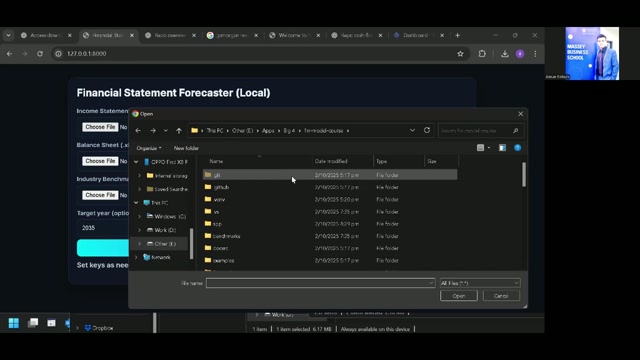The image size is (640, 360).
Task: Collapse the OPPO Find device tree node
Action: 136,162
